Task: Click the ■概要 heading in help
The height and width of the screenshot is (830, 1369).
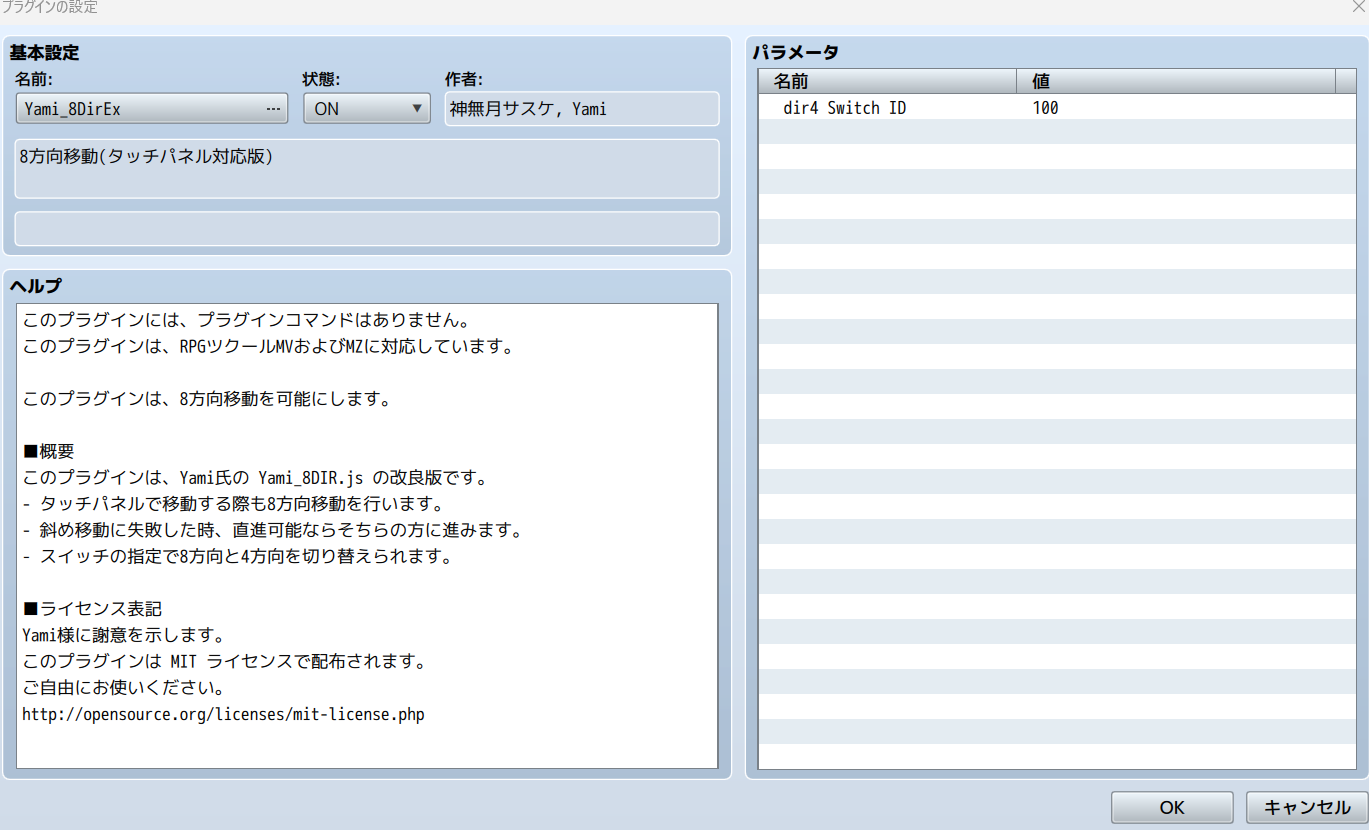Action: point(48,452)
